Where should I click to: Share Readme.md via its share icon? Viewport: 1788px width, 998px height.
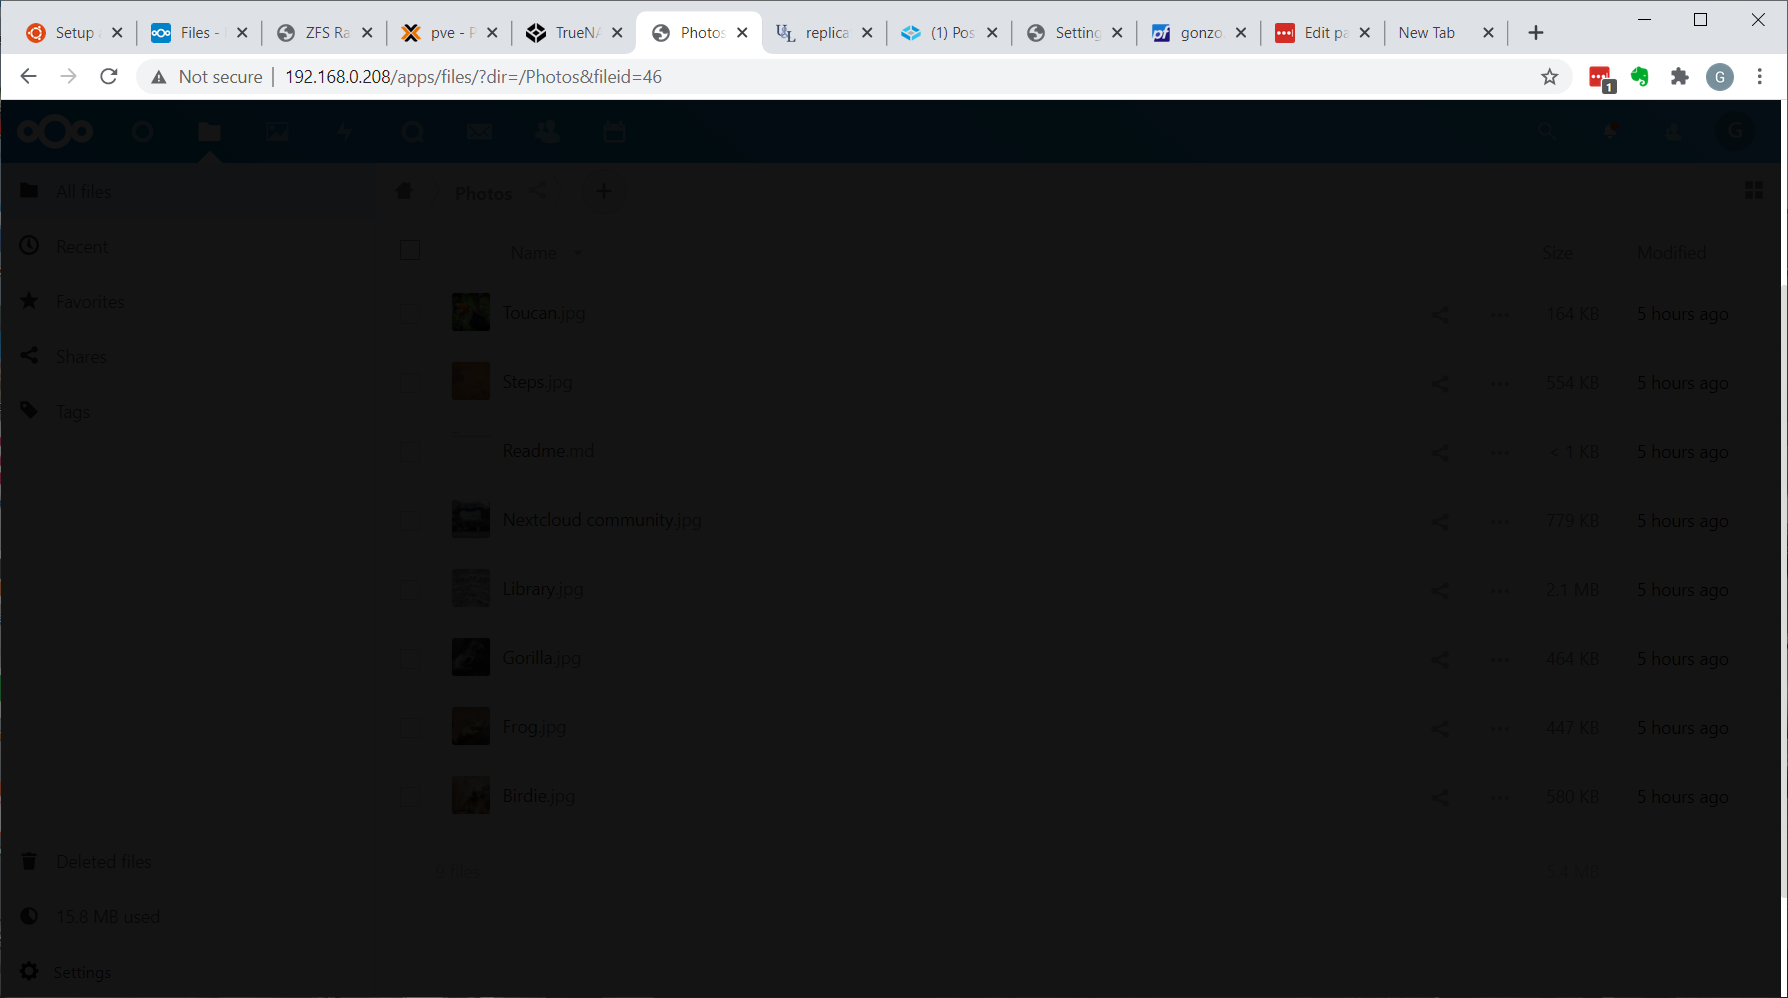1440,453
